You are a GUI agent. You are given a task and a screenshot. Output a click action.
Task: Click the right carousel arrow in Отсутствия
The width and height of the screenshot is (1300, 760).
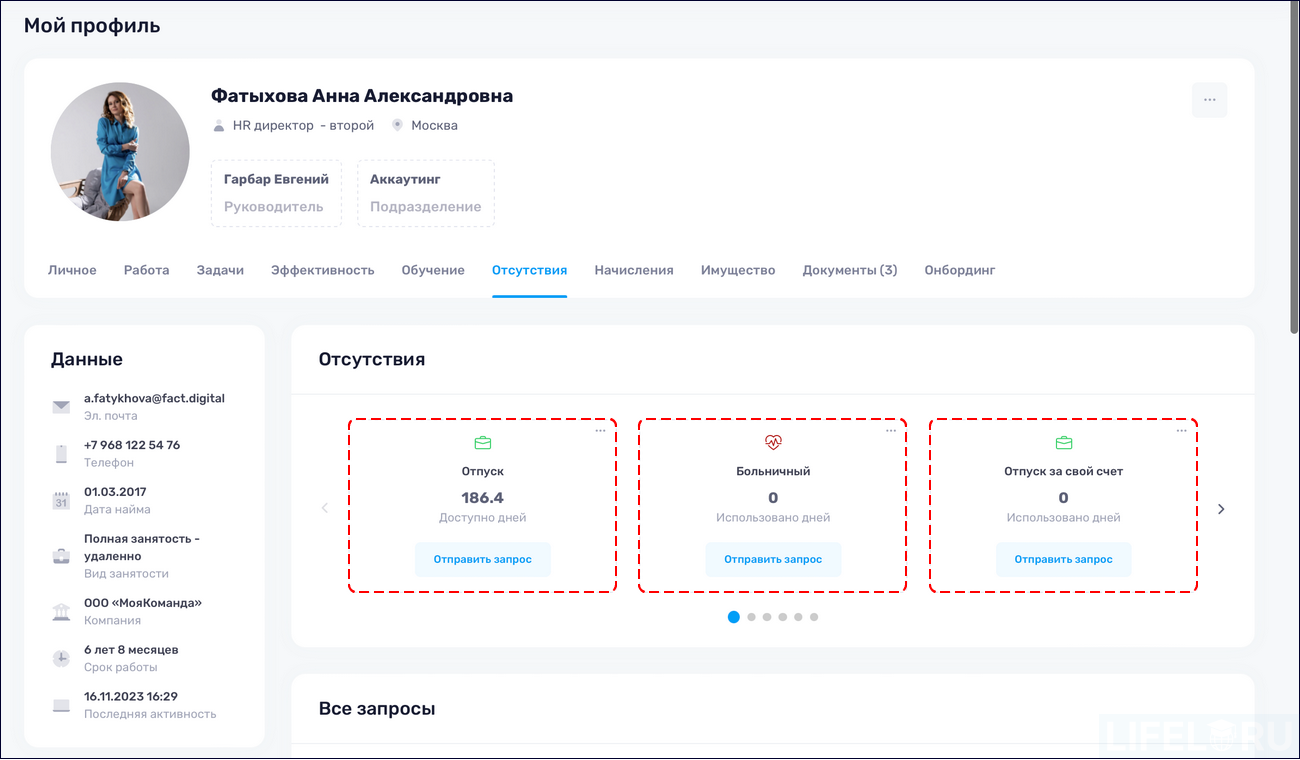[1221, 508]
